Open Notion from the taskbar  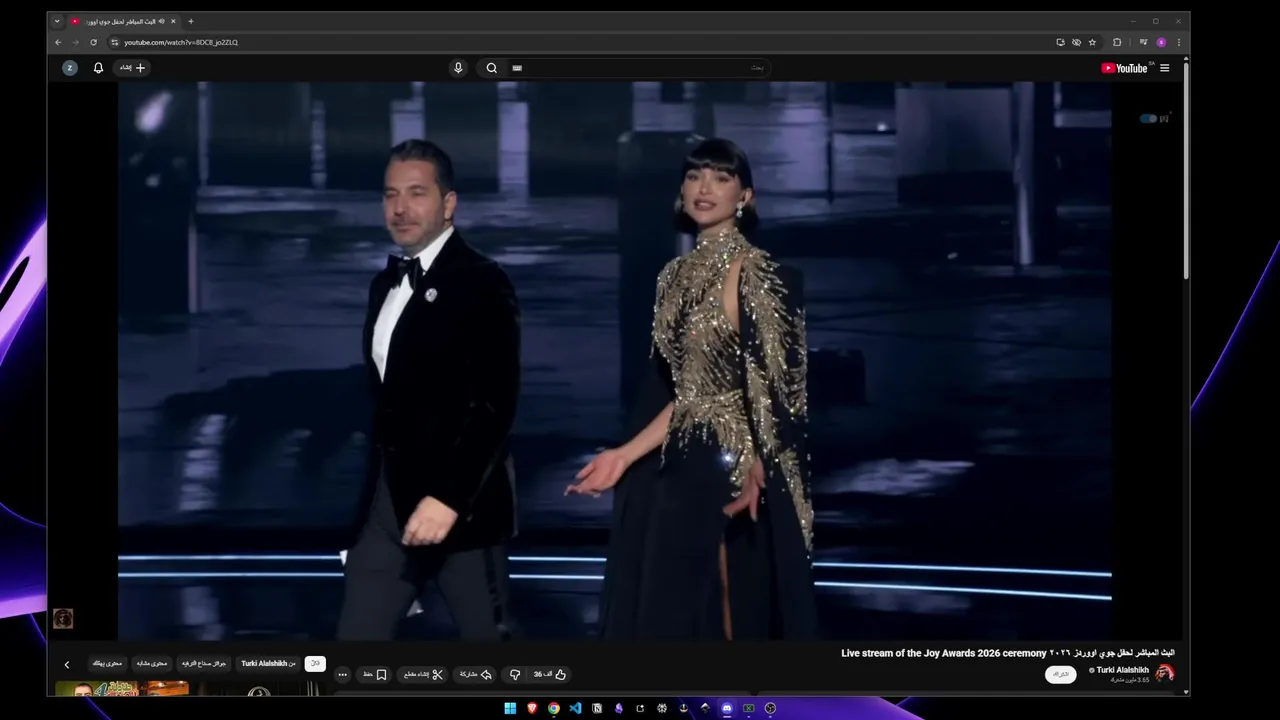[597, 708]
